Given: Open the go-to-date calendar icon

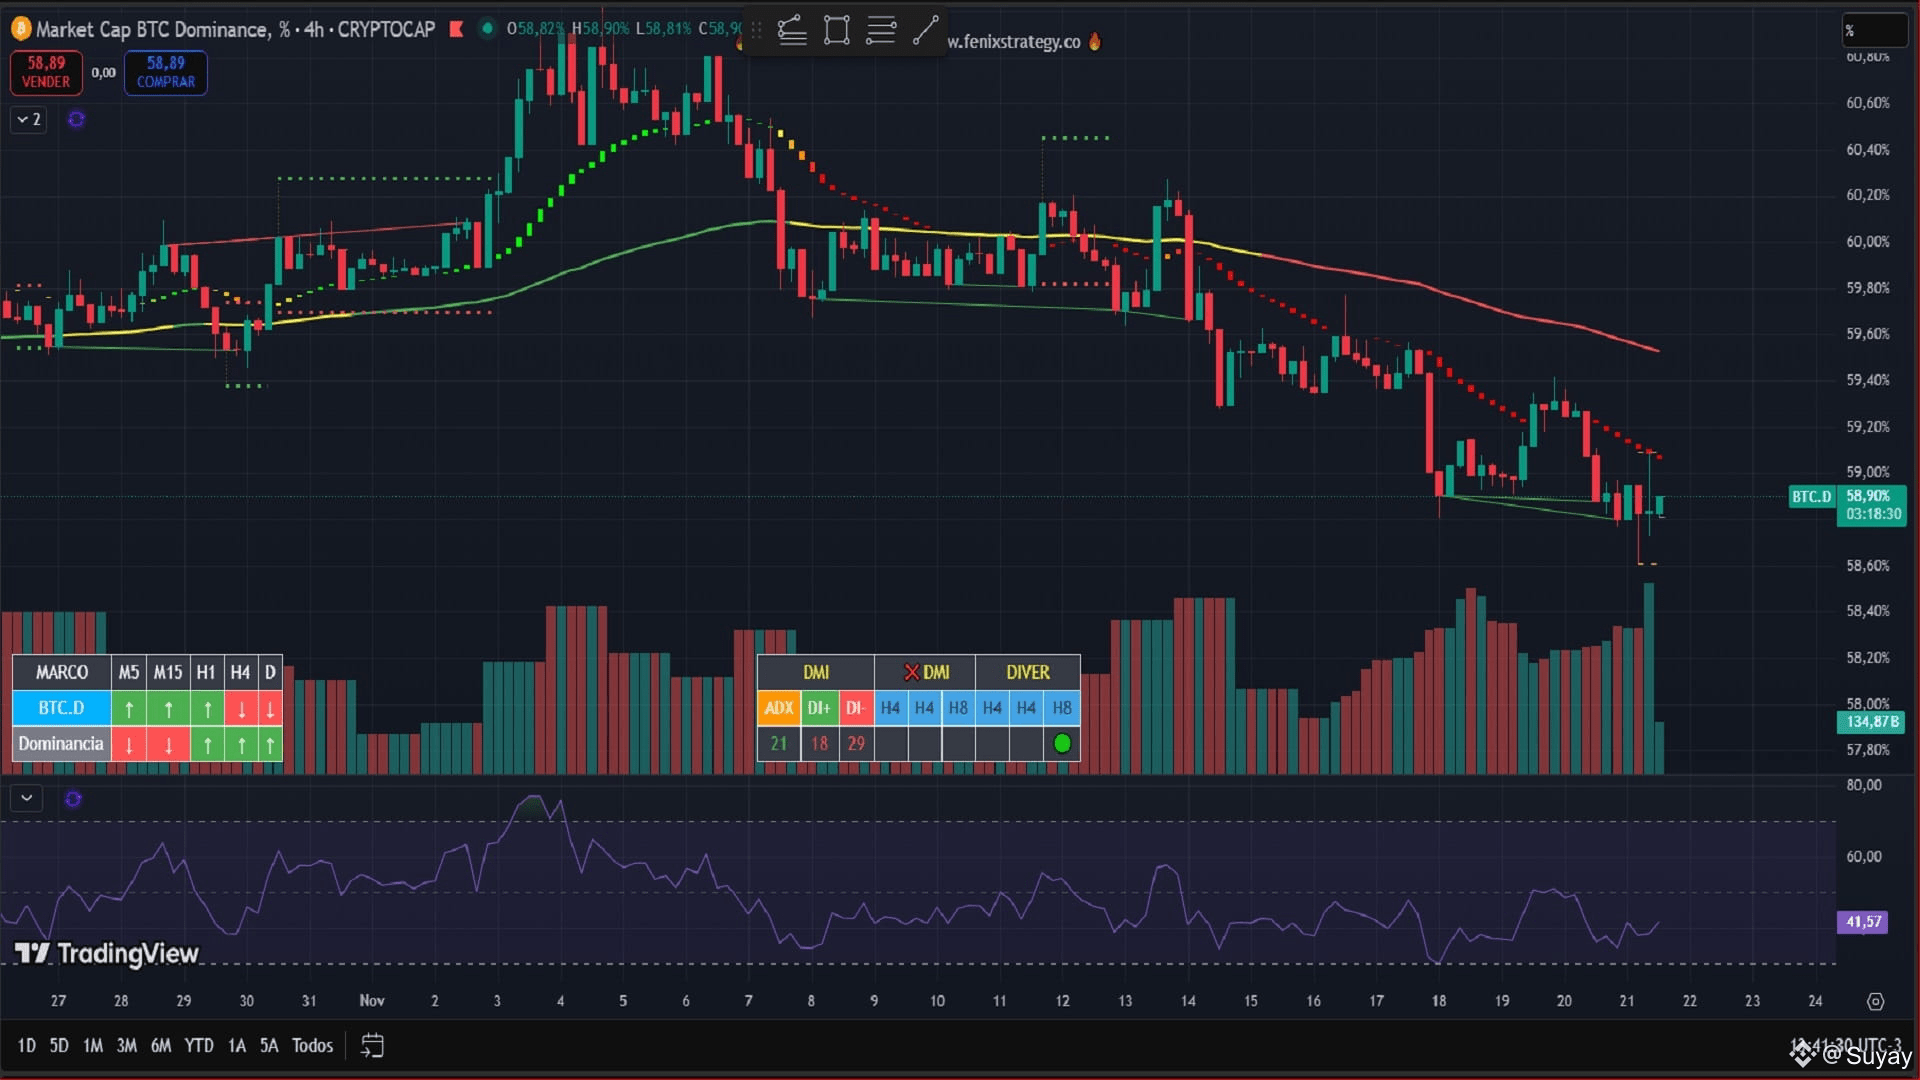Looking at the screenshot, I should pos(372,1046).
